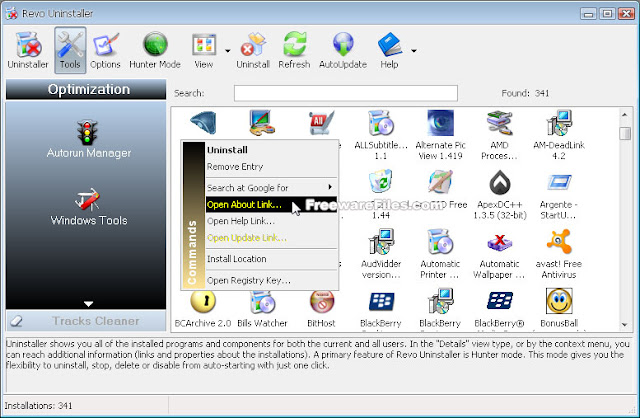The width and height of the screenshot is (640, 418).
Task: Click the Search input field
Action: coord(346,93)
